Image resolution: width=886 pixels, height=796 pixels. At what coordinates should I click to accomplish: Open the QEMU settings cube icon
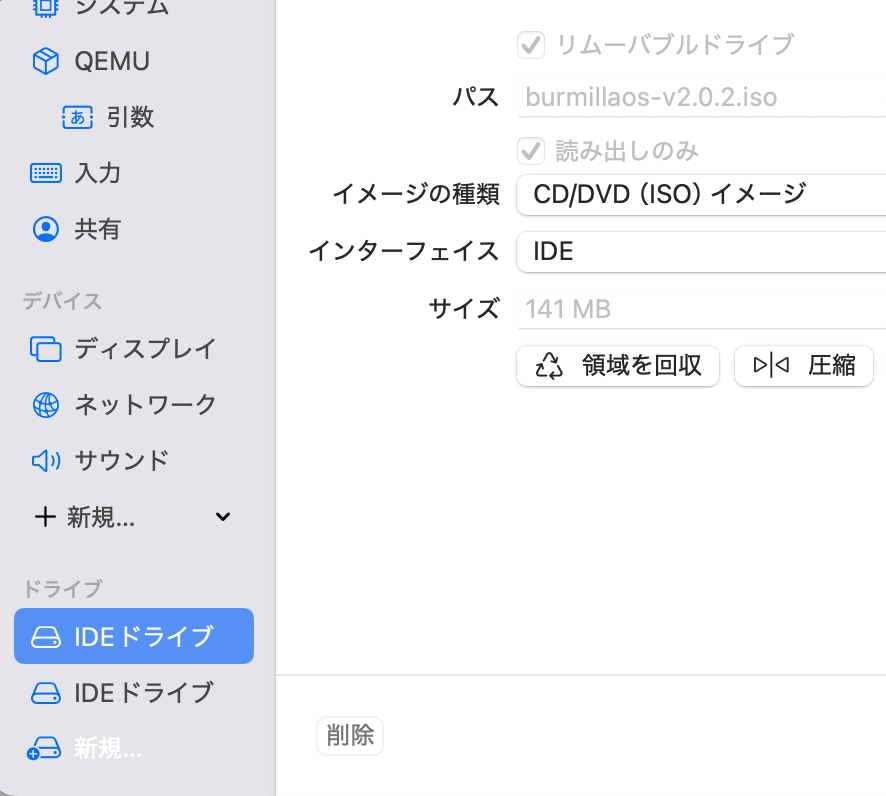pyautogui.click(x=46, y=62)
